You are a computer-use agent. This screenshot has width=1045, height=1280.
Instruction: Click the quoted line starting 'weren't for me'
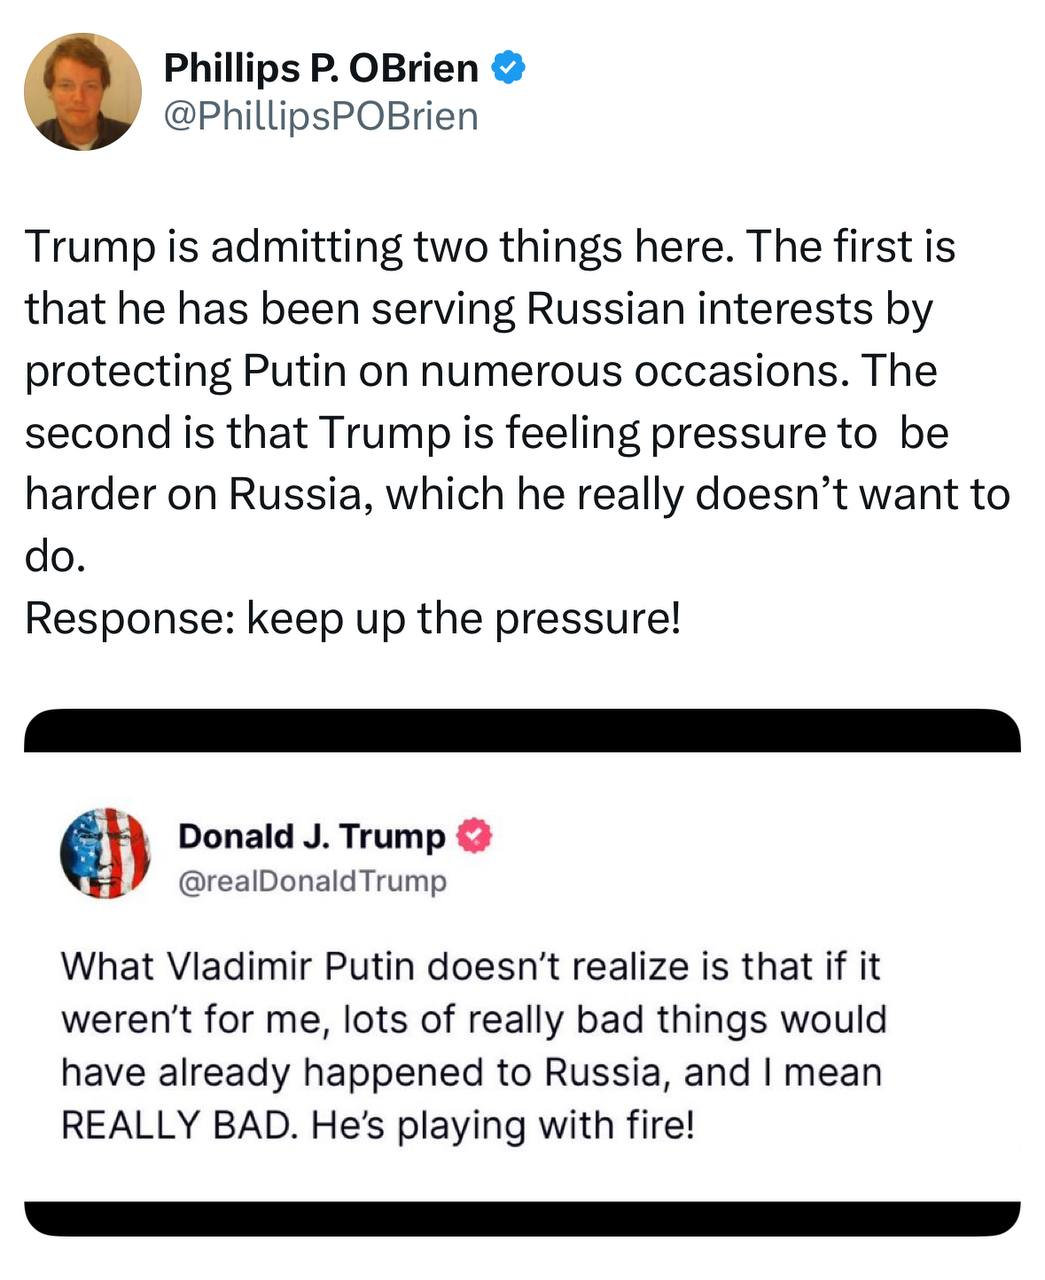coord(474,1020)
